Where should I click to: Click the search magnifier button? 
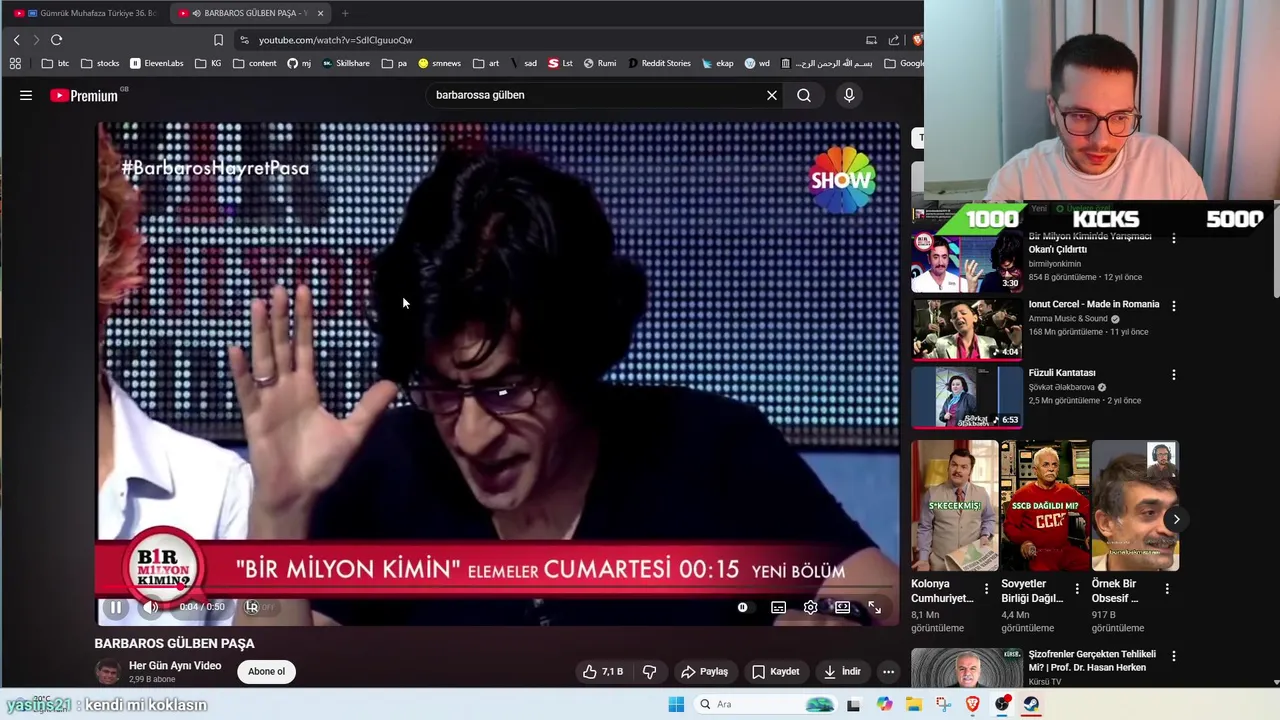[x=804, y=95]
